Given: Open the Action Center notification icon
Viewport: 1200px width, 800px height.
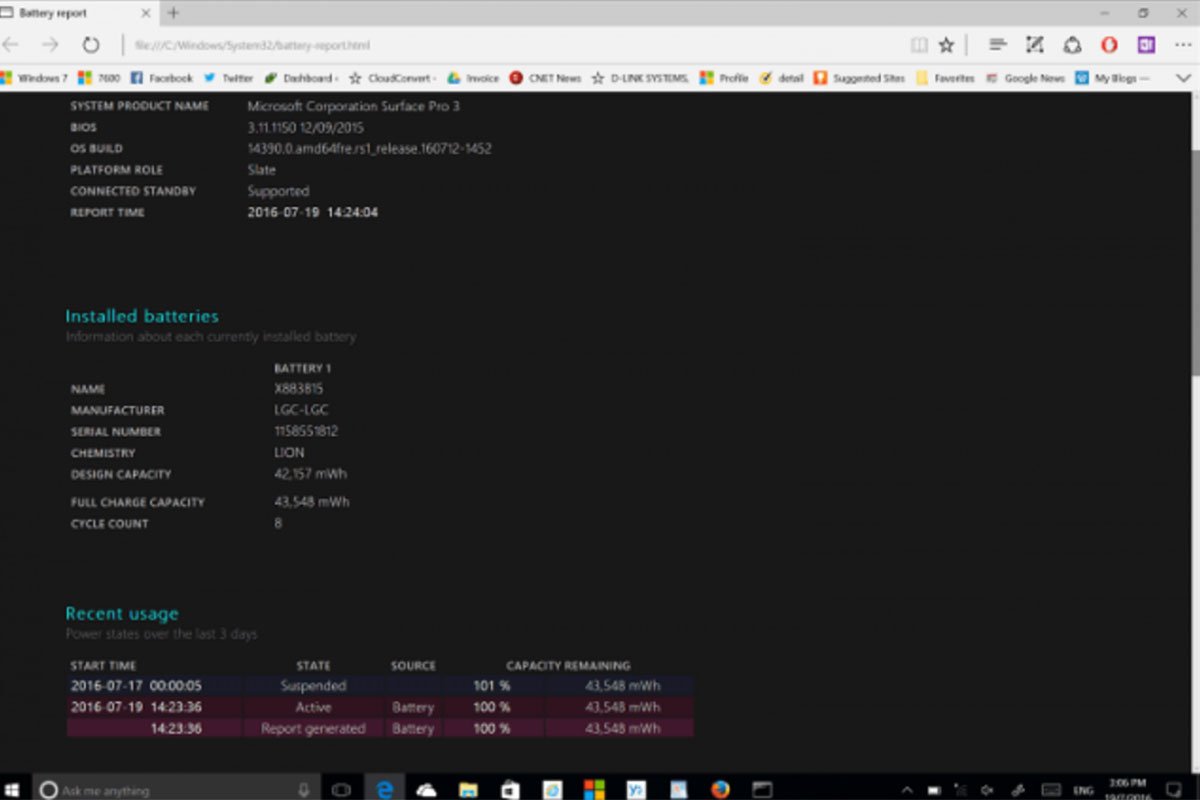Looking at the screenshot, I should point(1175,789).
